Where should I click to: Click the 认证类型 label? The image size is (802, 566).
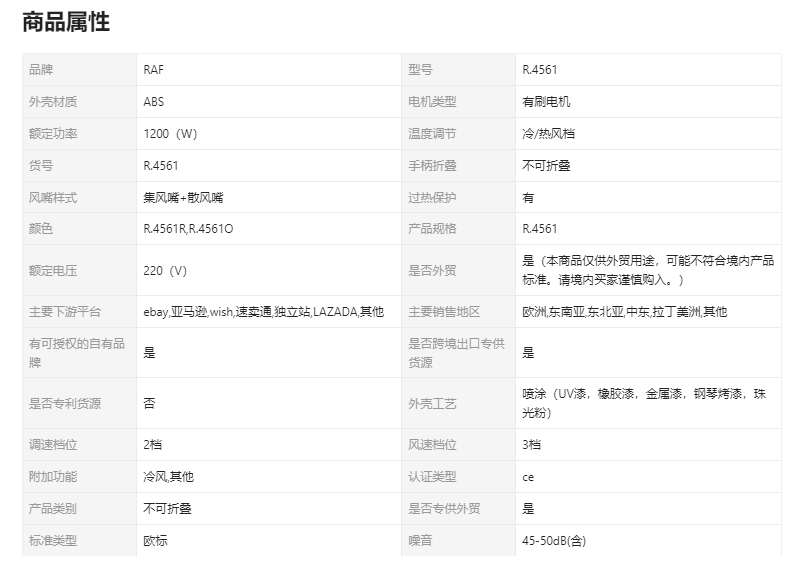pyautogui.click(x=432, y=477)
